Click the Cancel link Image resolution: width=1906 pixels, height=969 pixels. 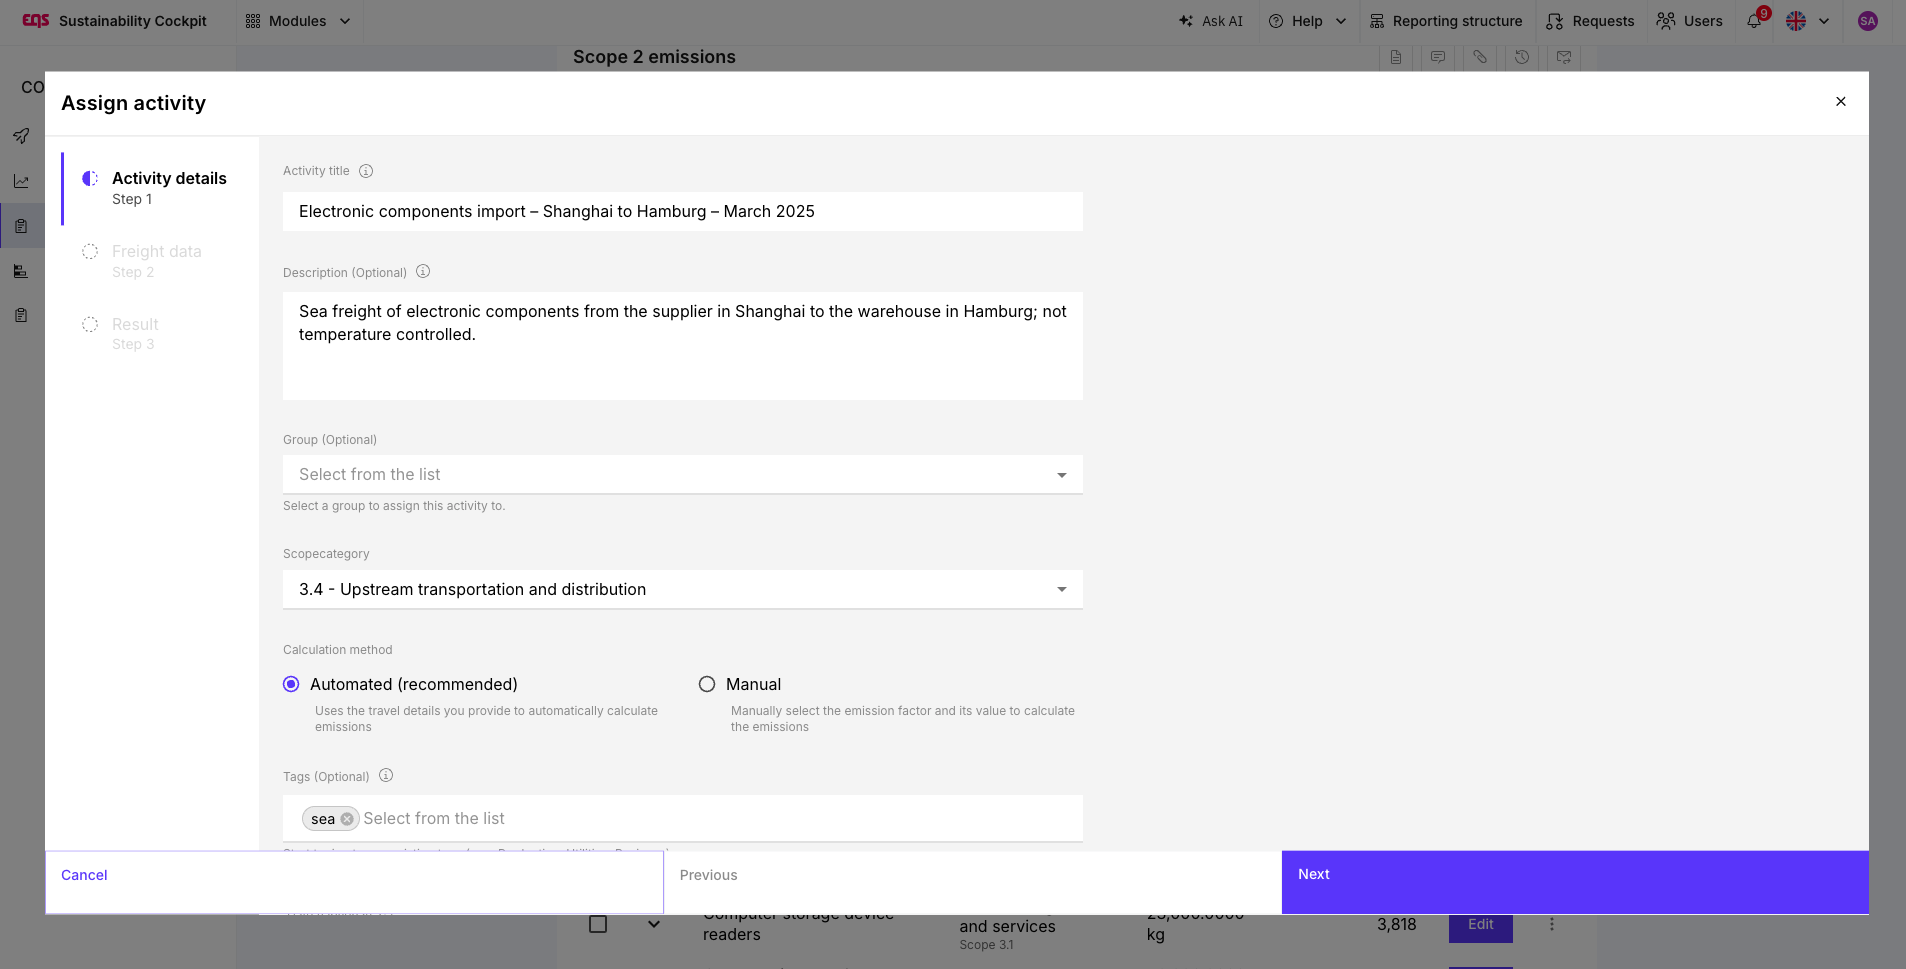(x=84, y=875)
